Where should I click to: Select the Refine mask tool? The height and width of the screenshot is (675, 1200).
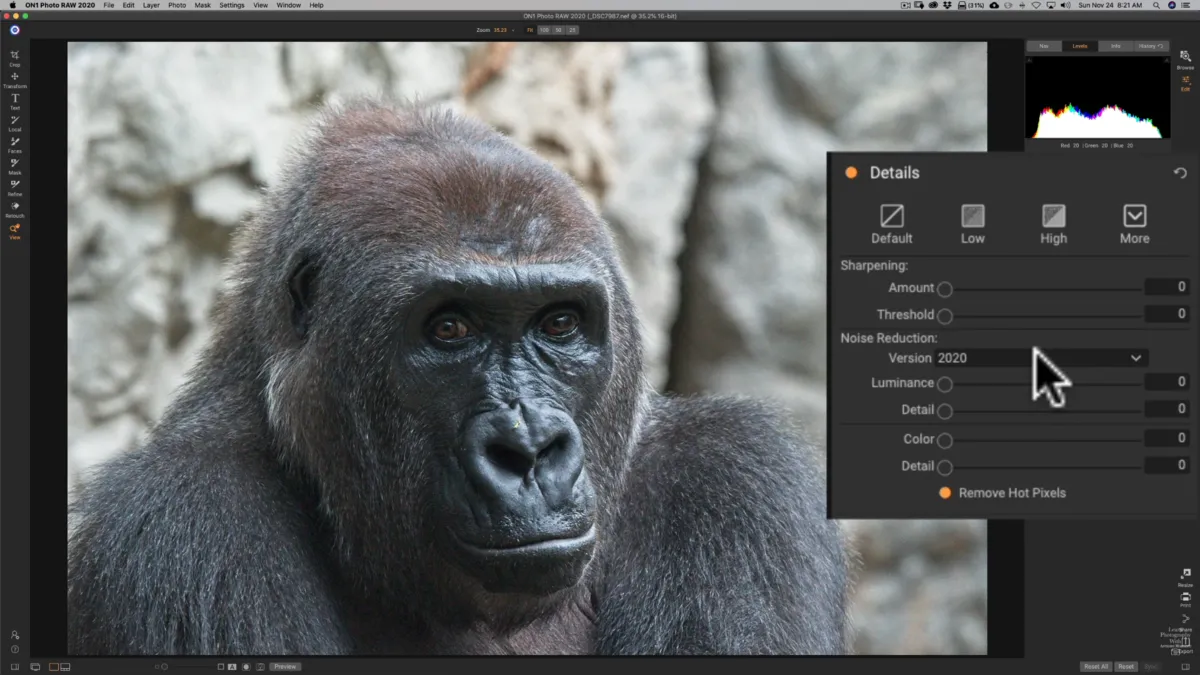tap(15, 186)
